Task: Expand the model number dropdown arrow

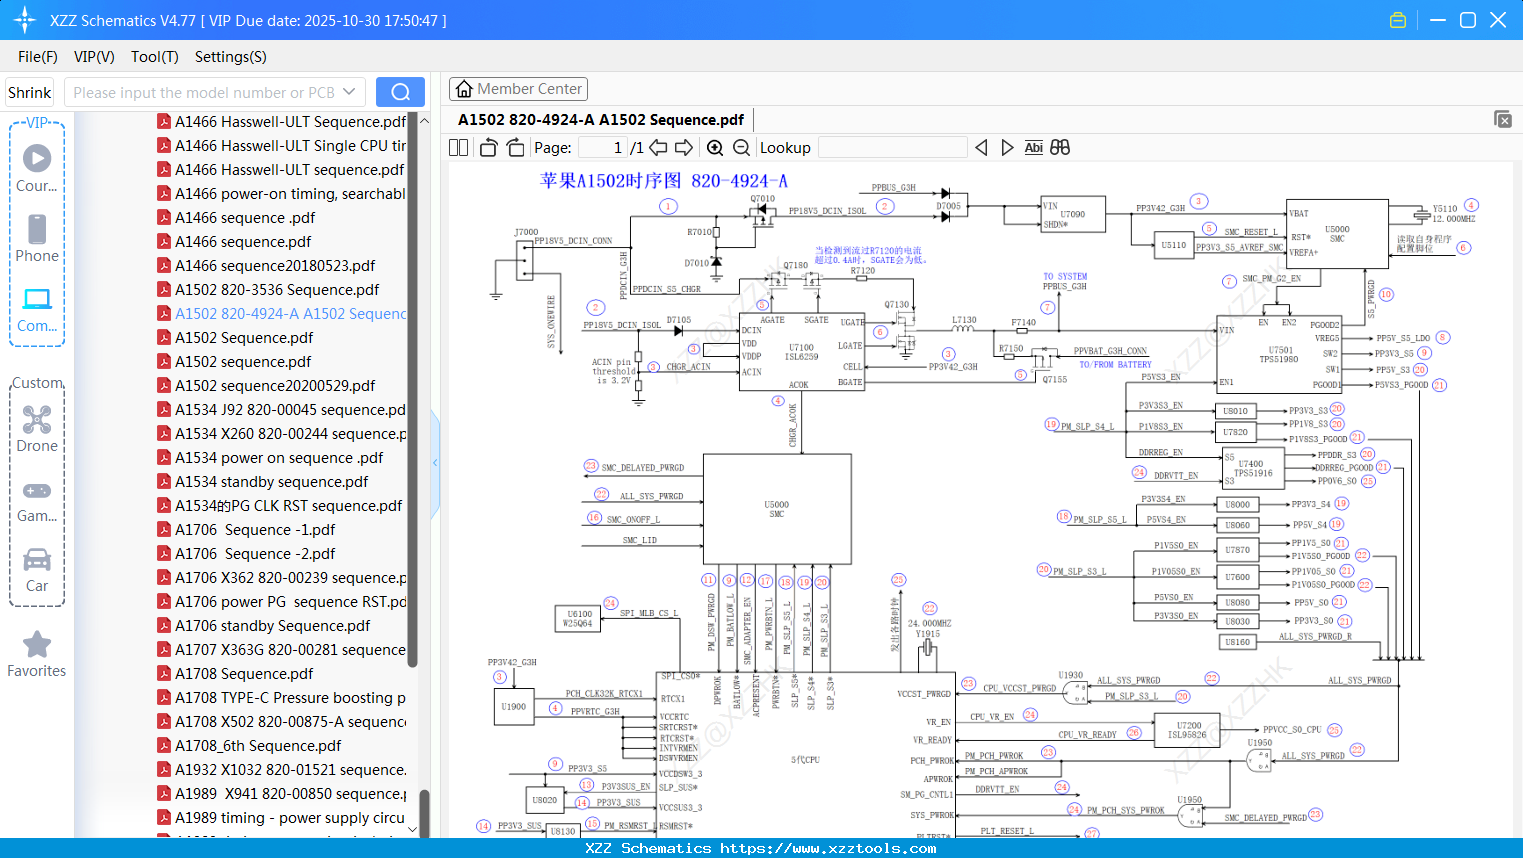Action: coord(349,92)
